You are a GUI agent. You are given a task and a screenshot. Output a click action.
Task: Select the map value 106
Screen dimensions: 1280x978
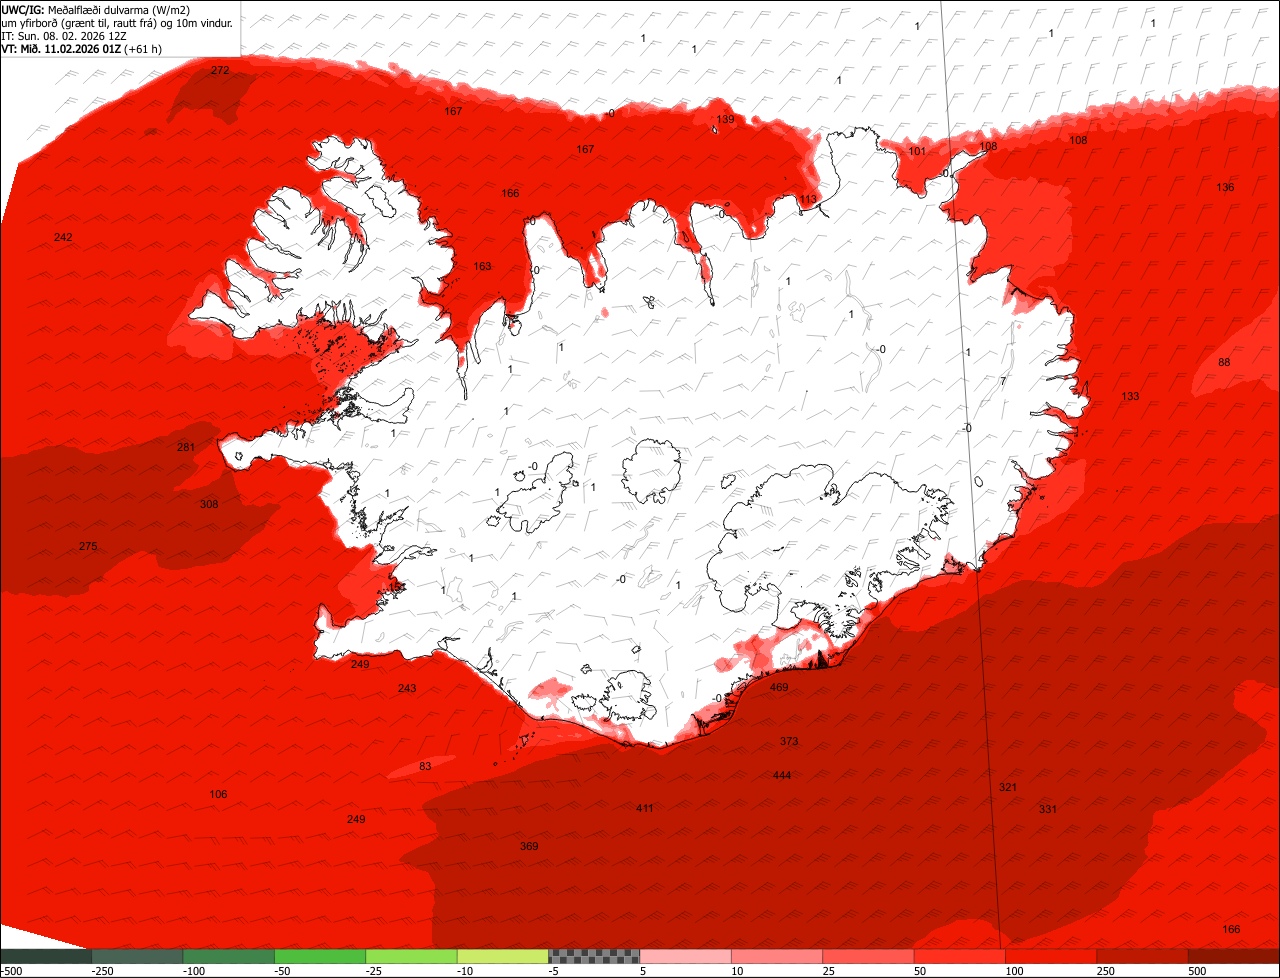click(x=218, y=794)
